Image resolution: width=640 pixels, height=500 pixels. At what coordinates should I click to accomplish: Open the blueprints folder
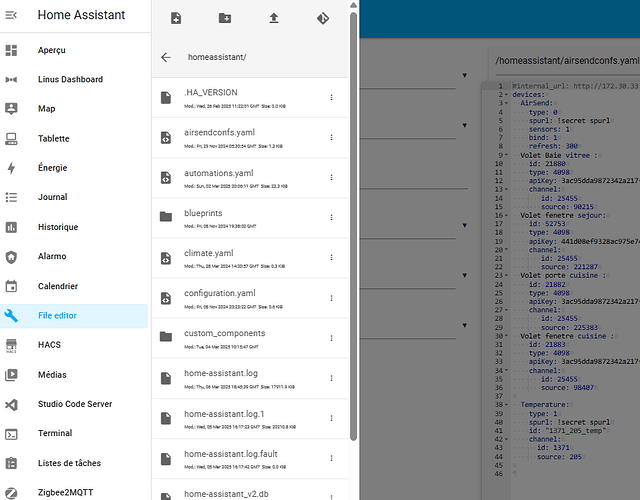250,218
